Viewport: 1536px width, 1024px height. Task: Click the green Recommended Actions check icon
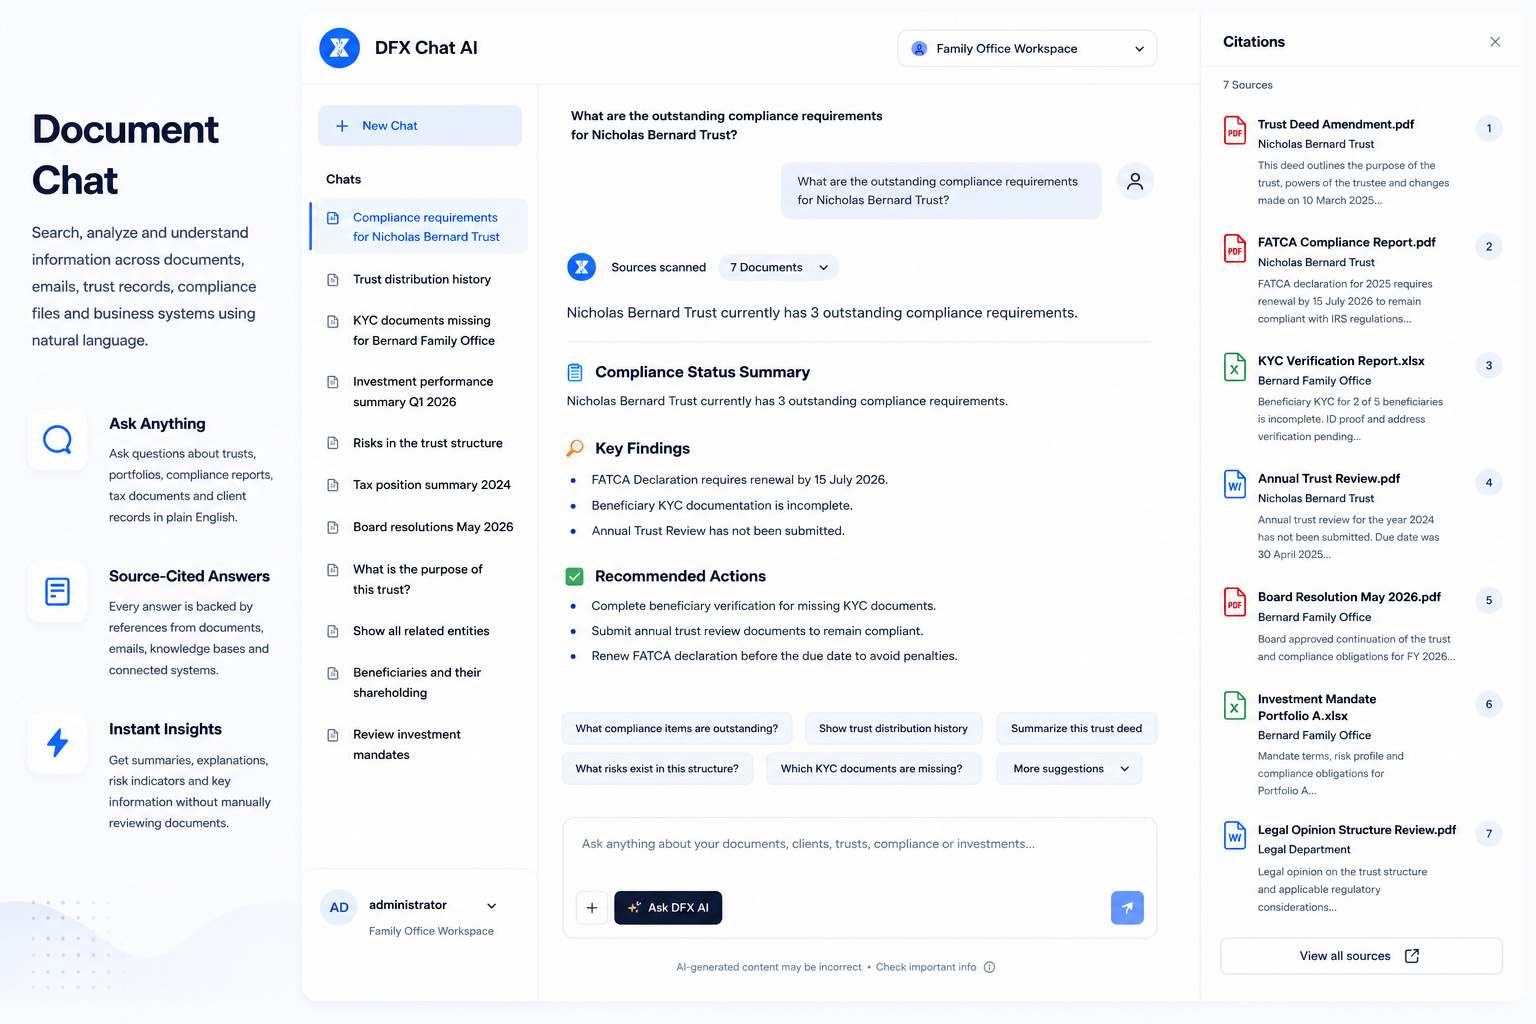575,577
